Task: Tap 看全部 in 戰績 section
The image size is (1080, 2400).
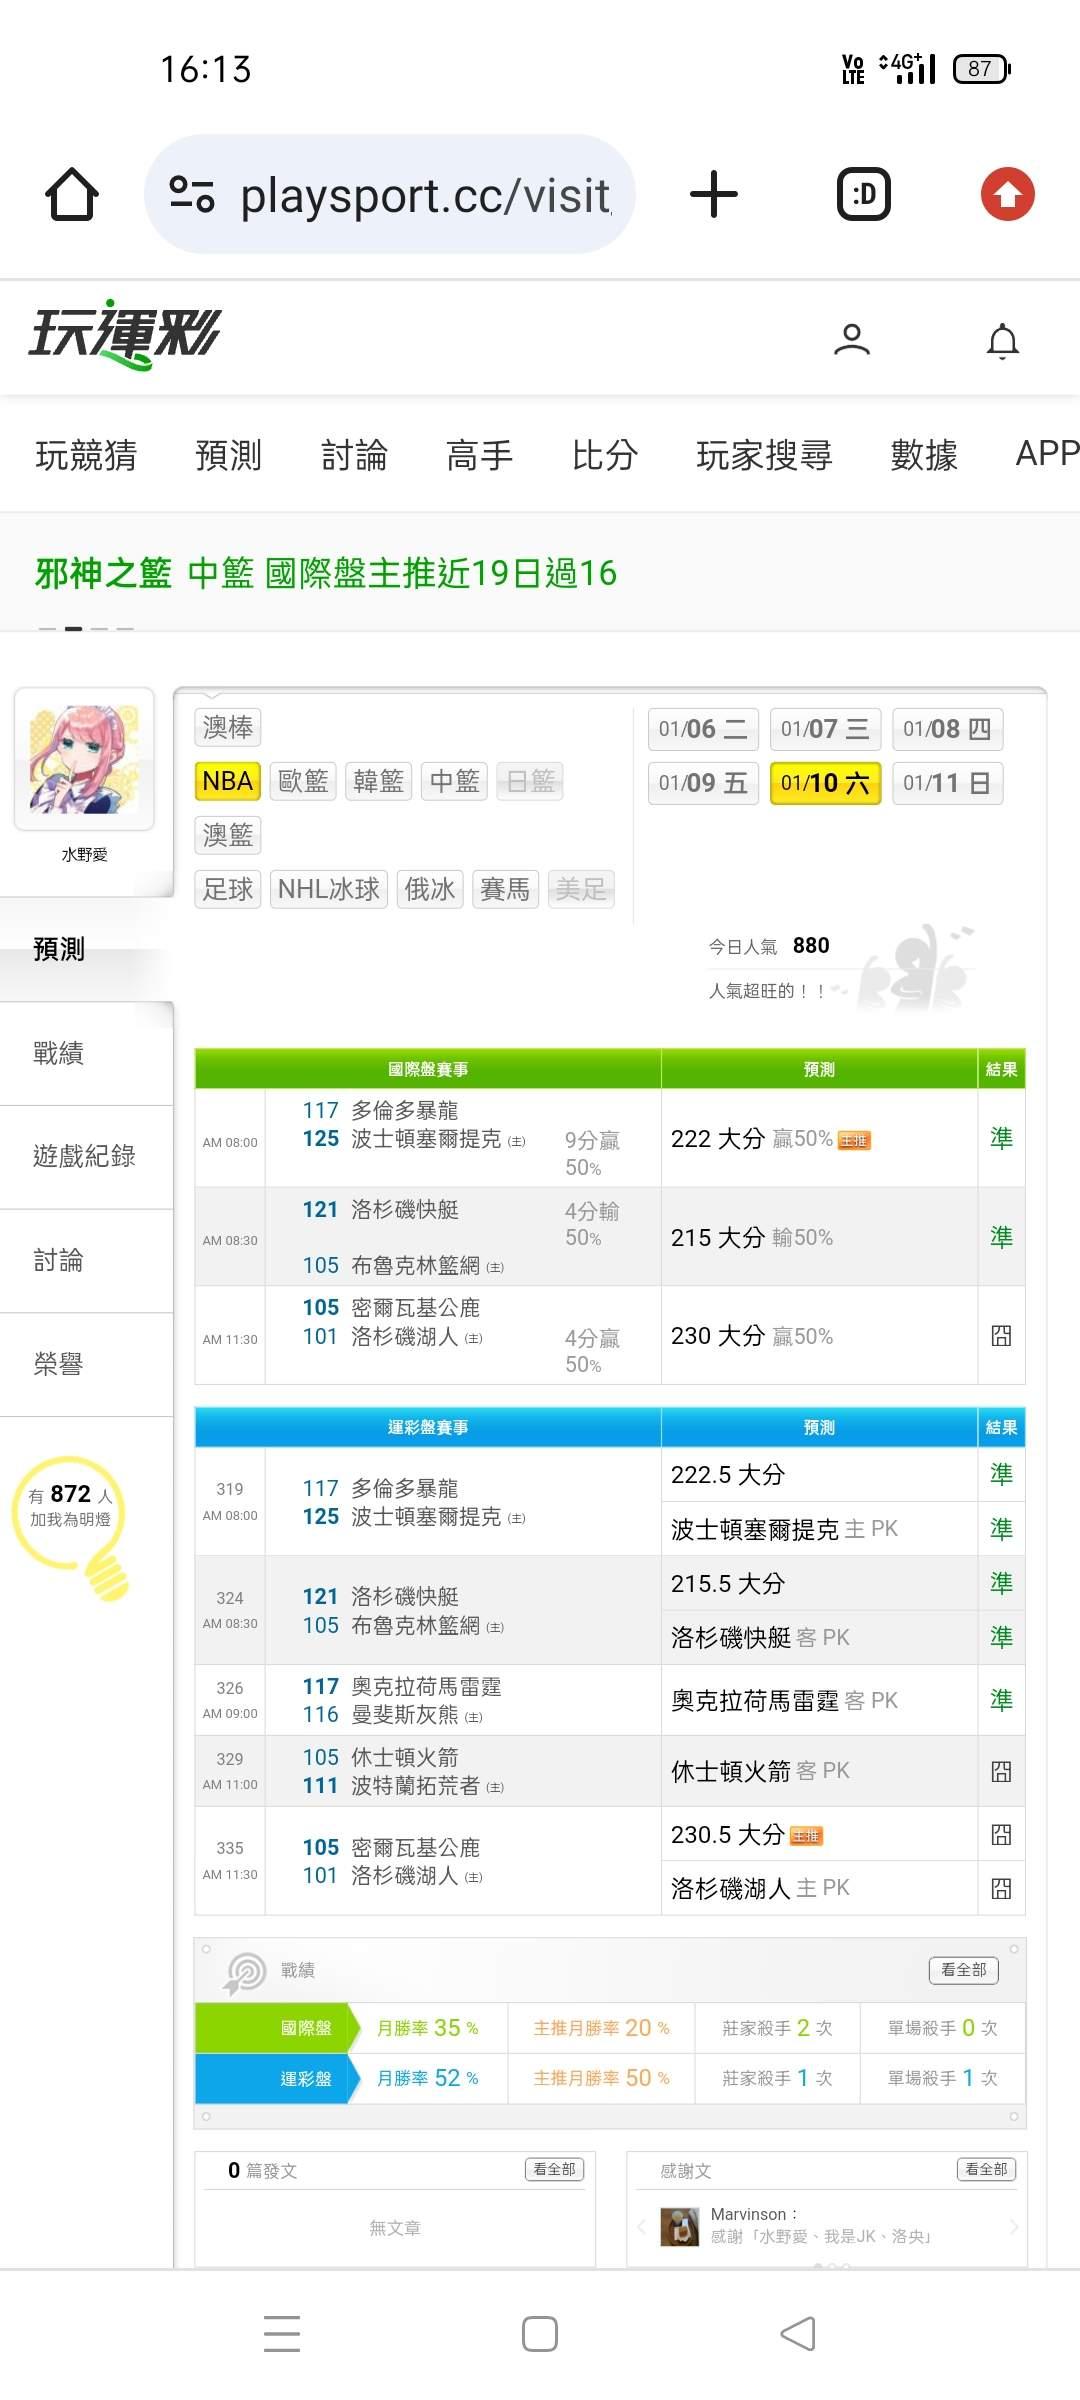Action: pyautogui.click(x=964, y=1970)
